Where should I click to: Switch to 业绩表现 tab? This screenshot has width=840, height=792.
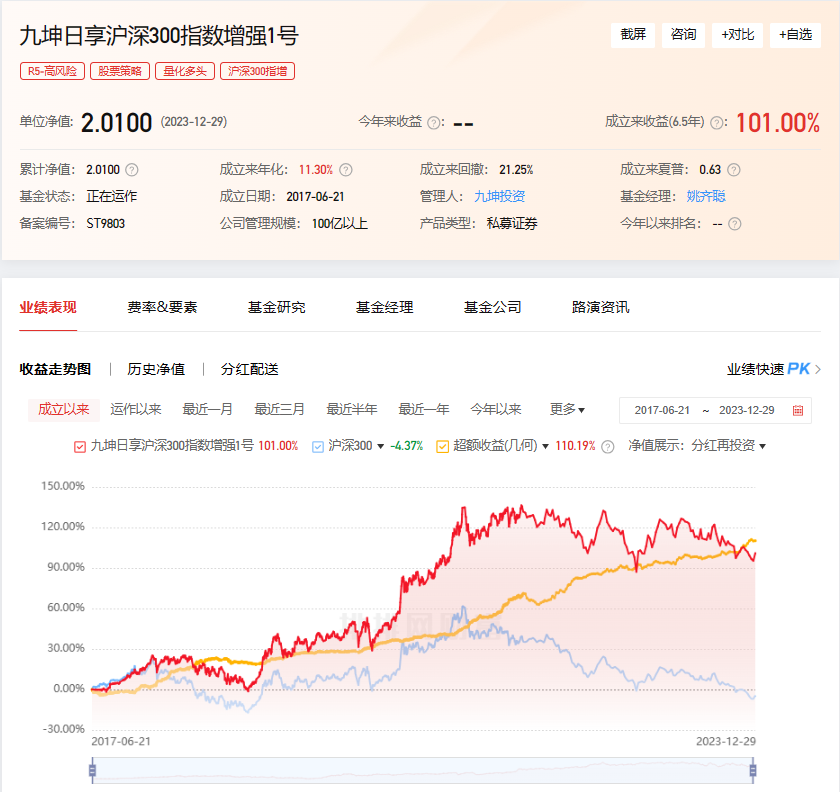tap(48, 308)
